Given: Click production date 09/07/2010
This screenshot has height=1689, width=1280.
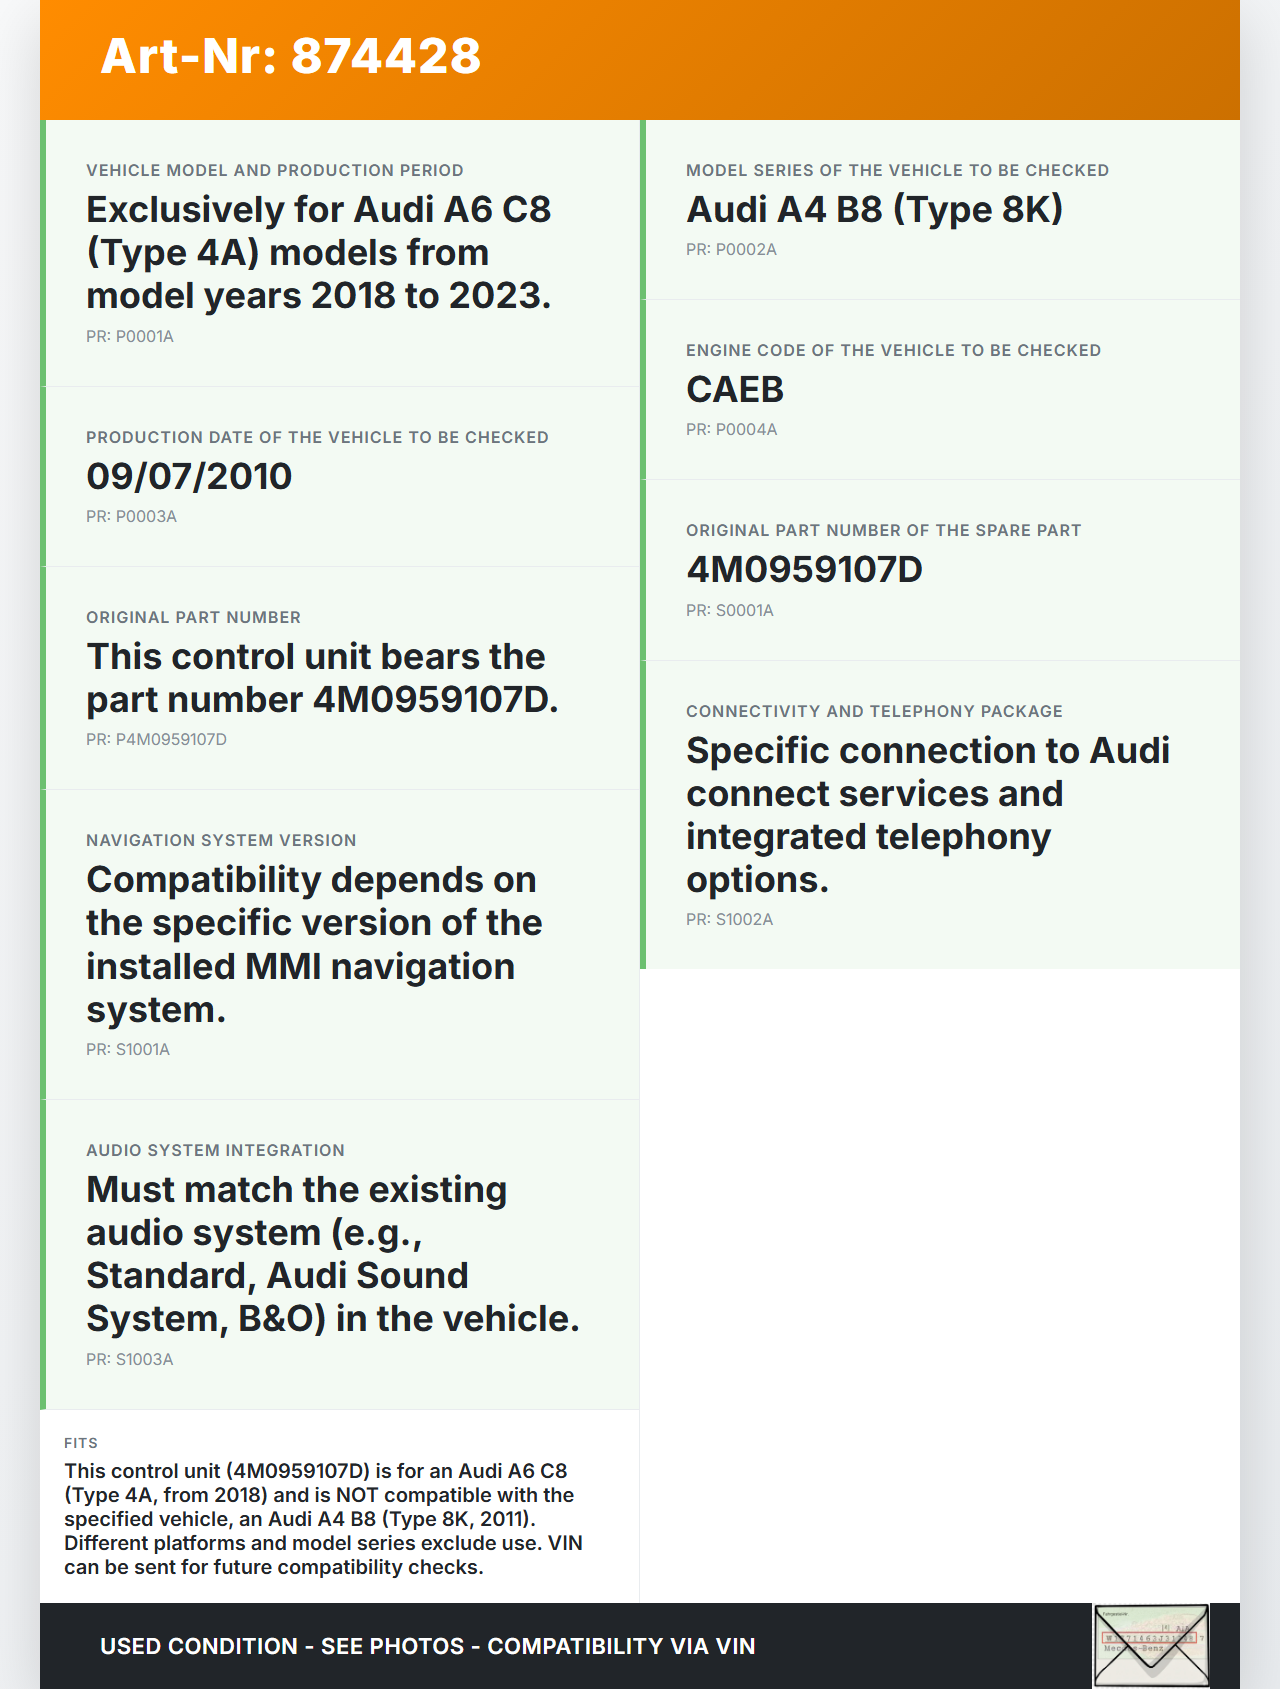Looking at the screenshot, I should pos(189,476).
